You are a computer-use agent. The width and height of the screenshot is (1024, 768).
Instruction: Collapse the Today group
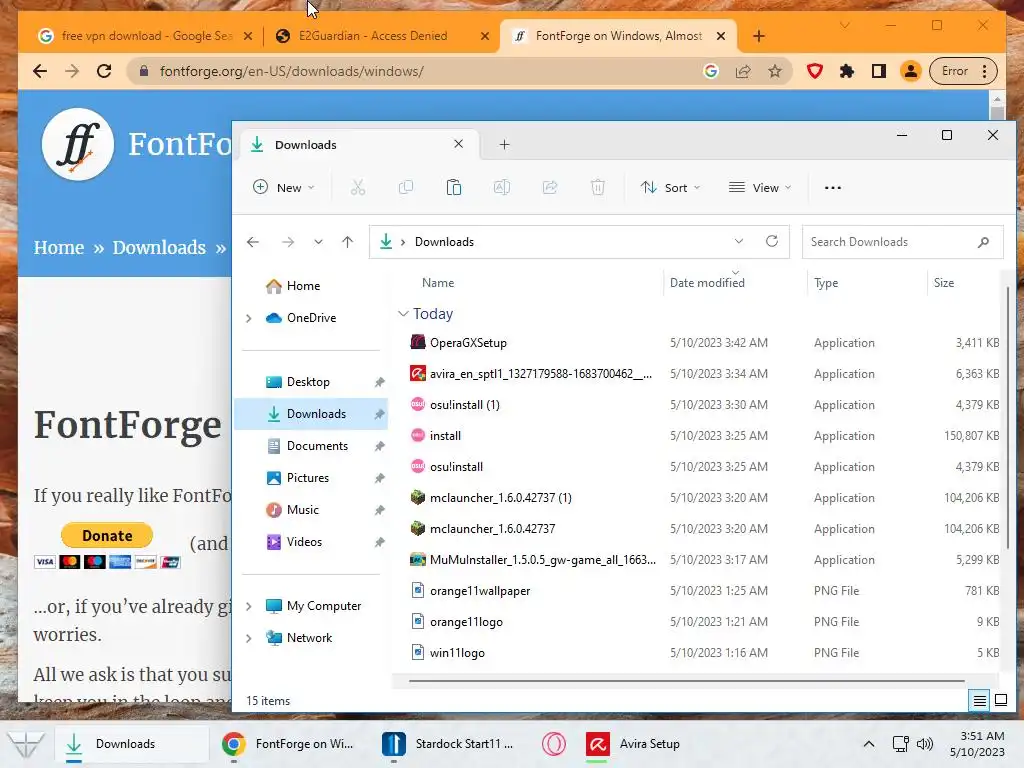pos(404,314)
